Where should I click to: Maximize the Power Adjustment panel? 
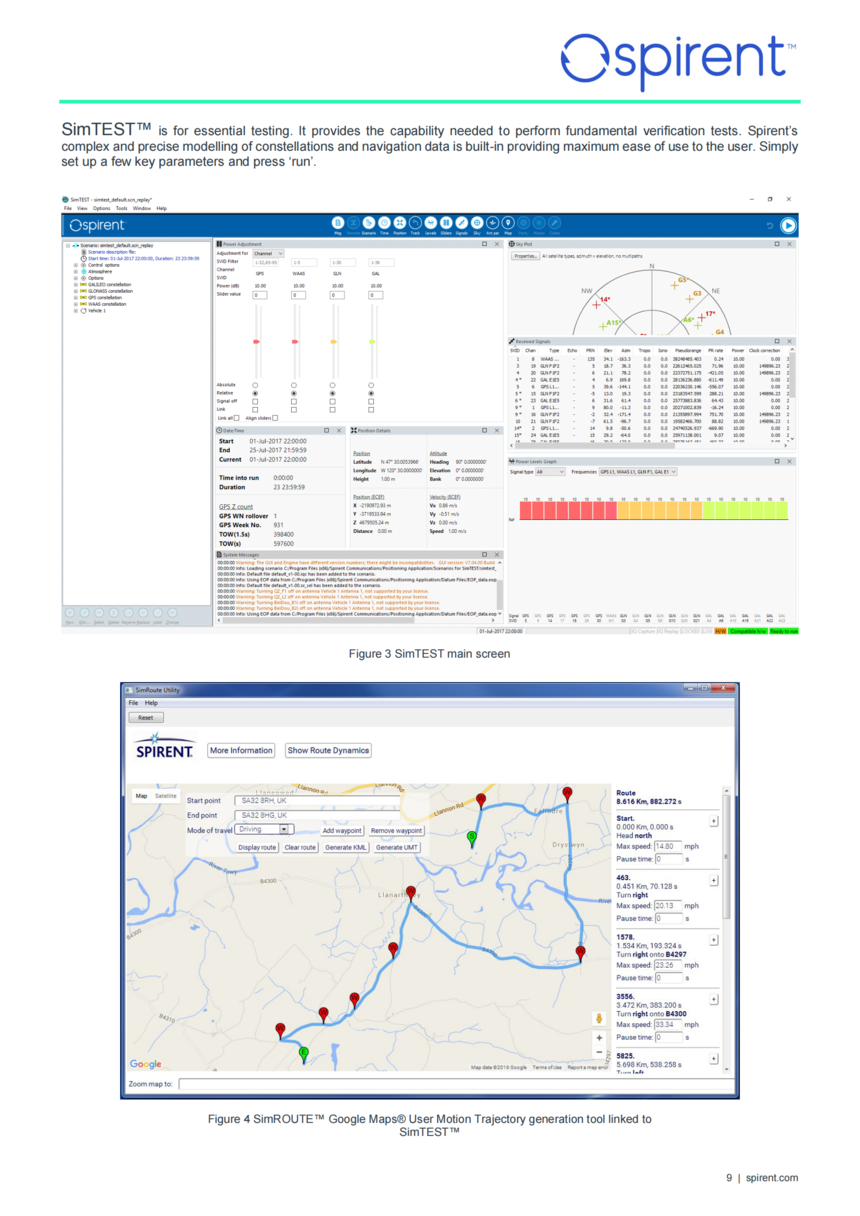pyautogui.click(x=484, y=244)
